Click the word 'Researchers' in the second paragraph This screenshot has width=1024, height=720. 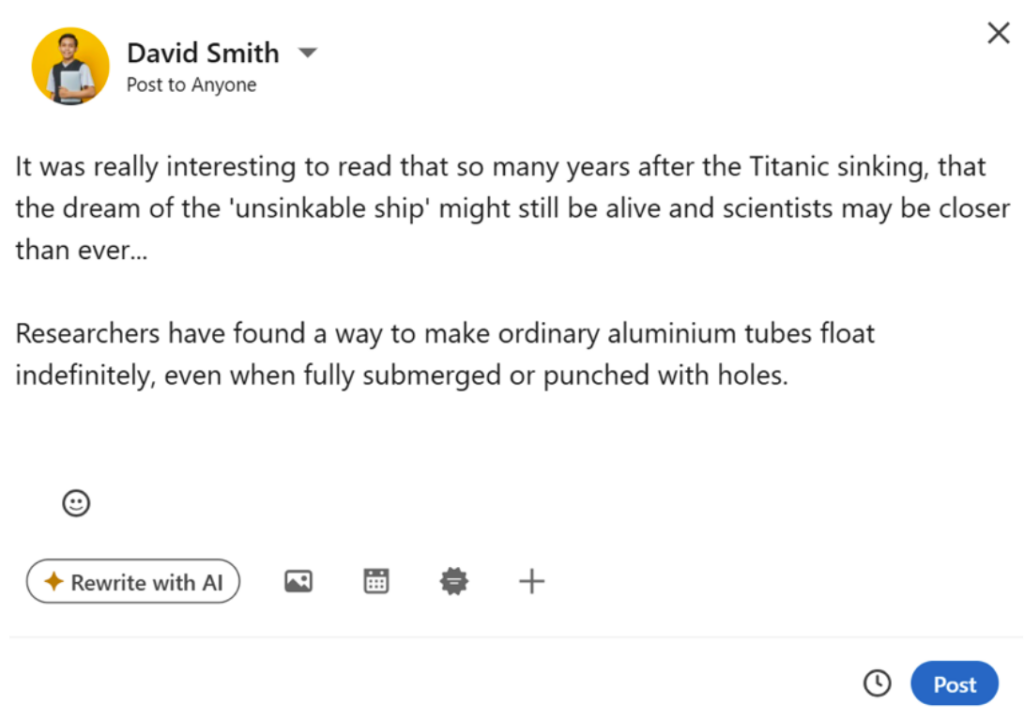[87, 333]
